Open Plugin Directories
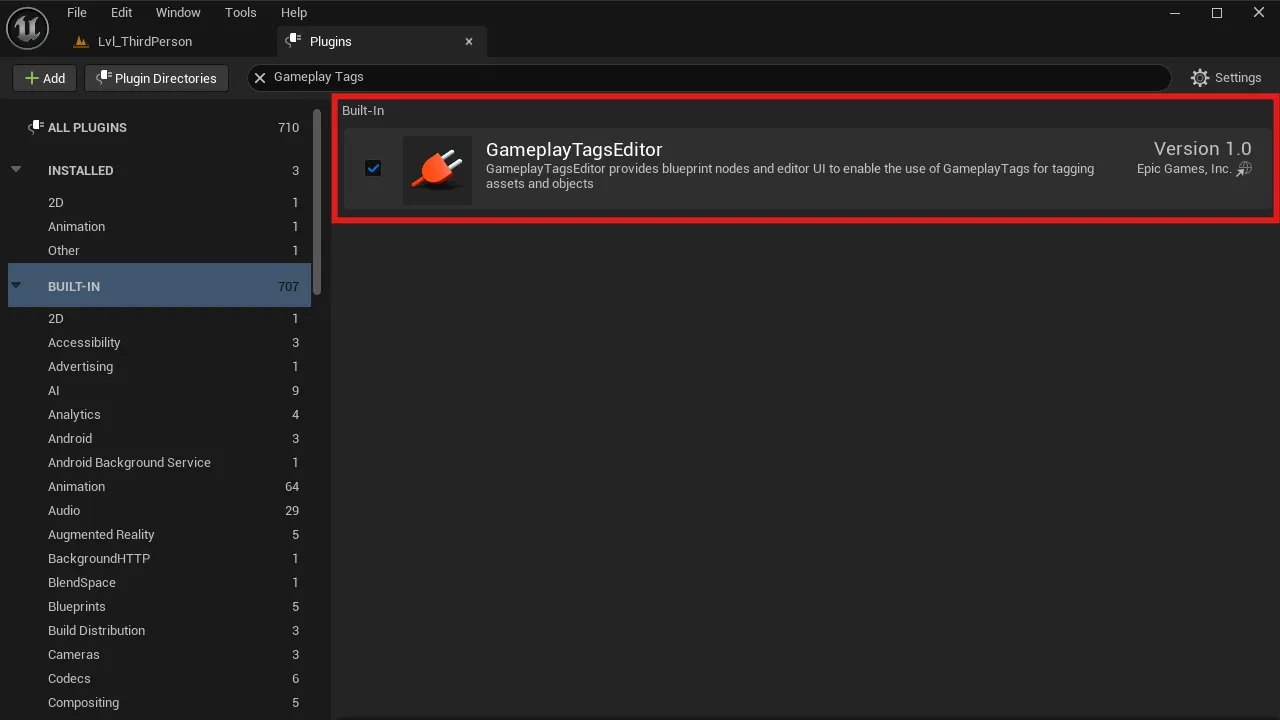 (157, 78)
